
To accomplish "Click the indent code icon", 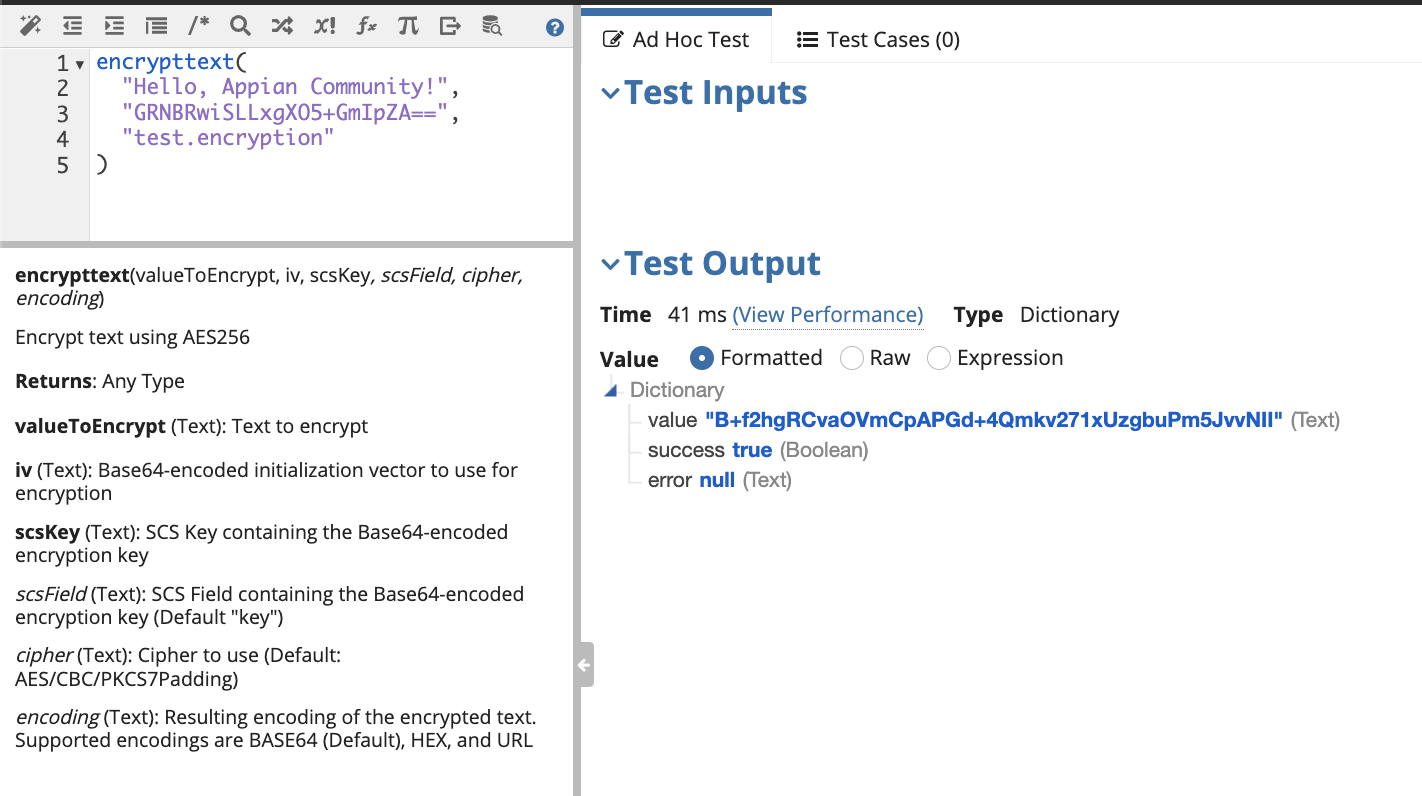I will point(114,26).
